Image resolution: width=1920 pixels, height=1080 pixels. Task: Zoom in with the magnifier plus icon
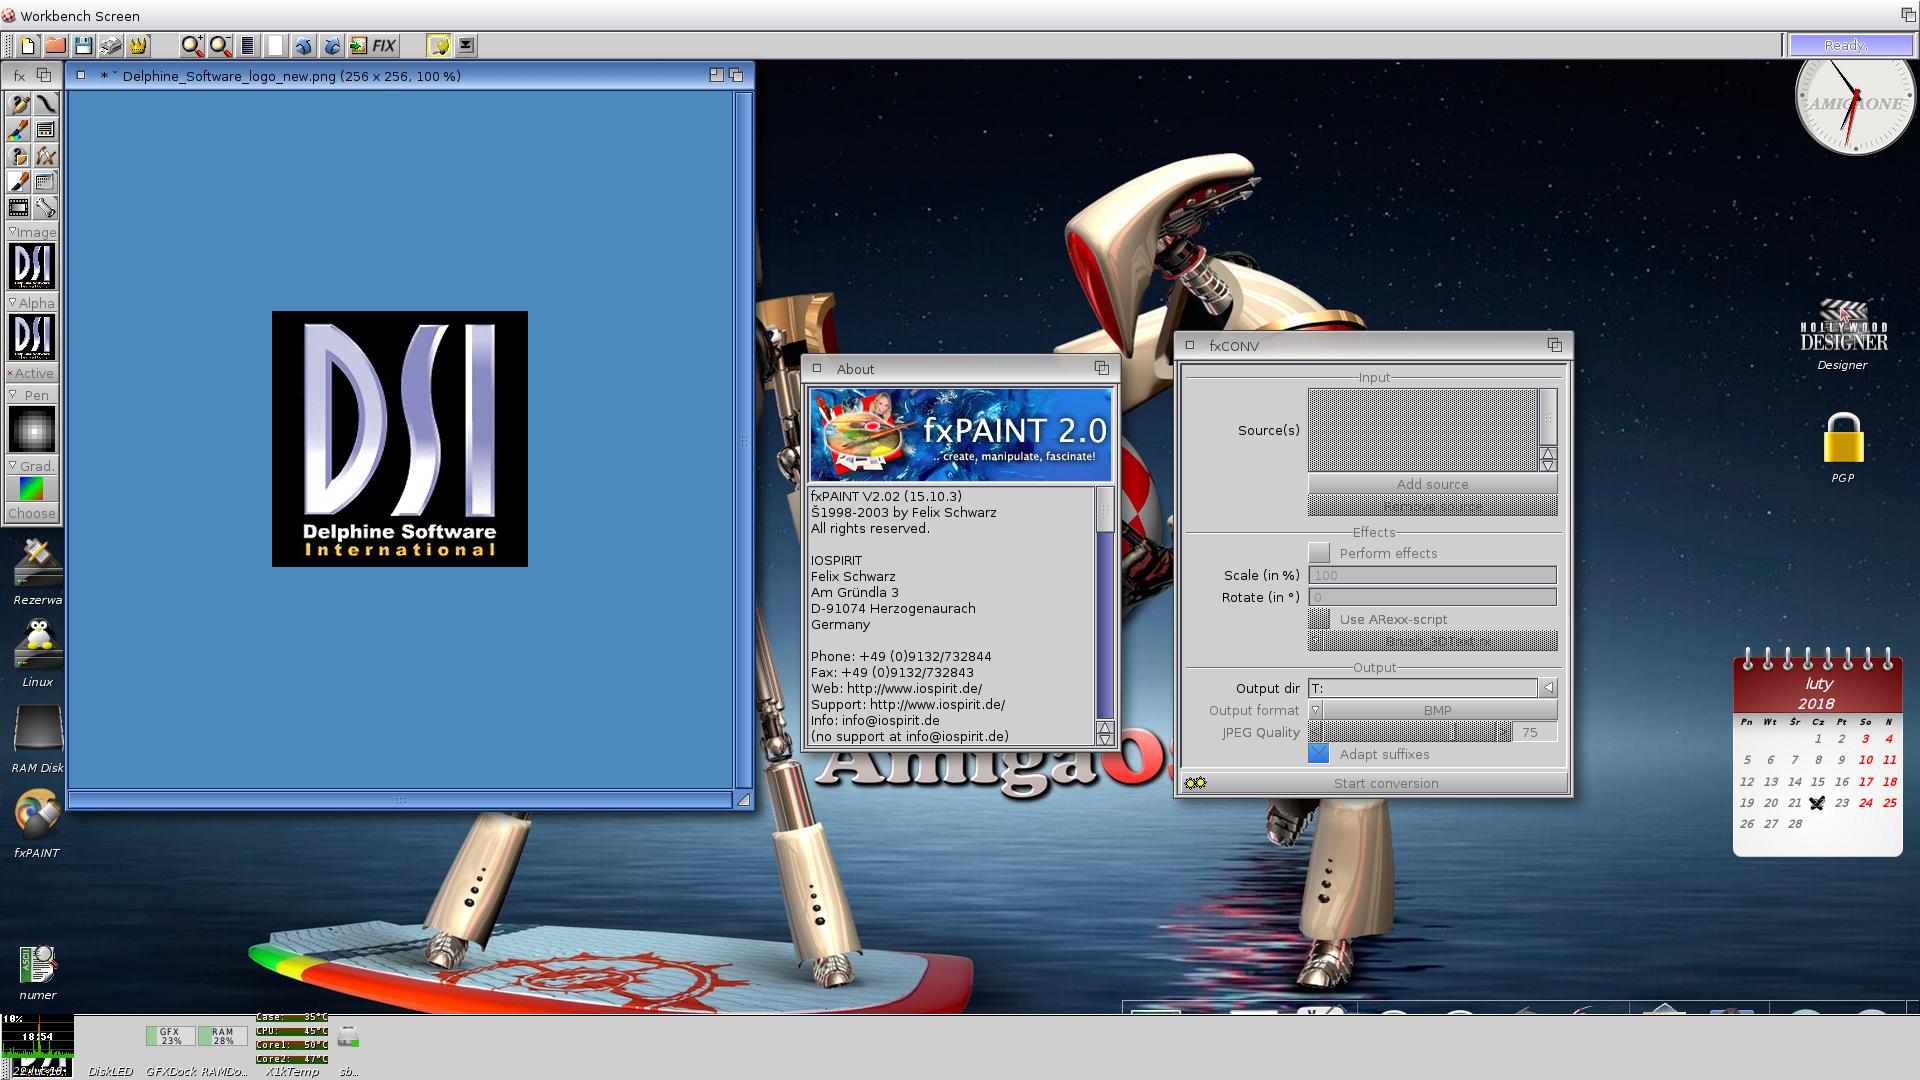[x=192, y=45]
